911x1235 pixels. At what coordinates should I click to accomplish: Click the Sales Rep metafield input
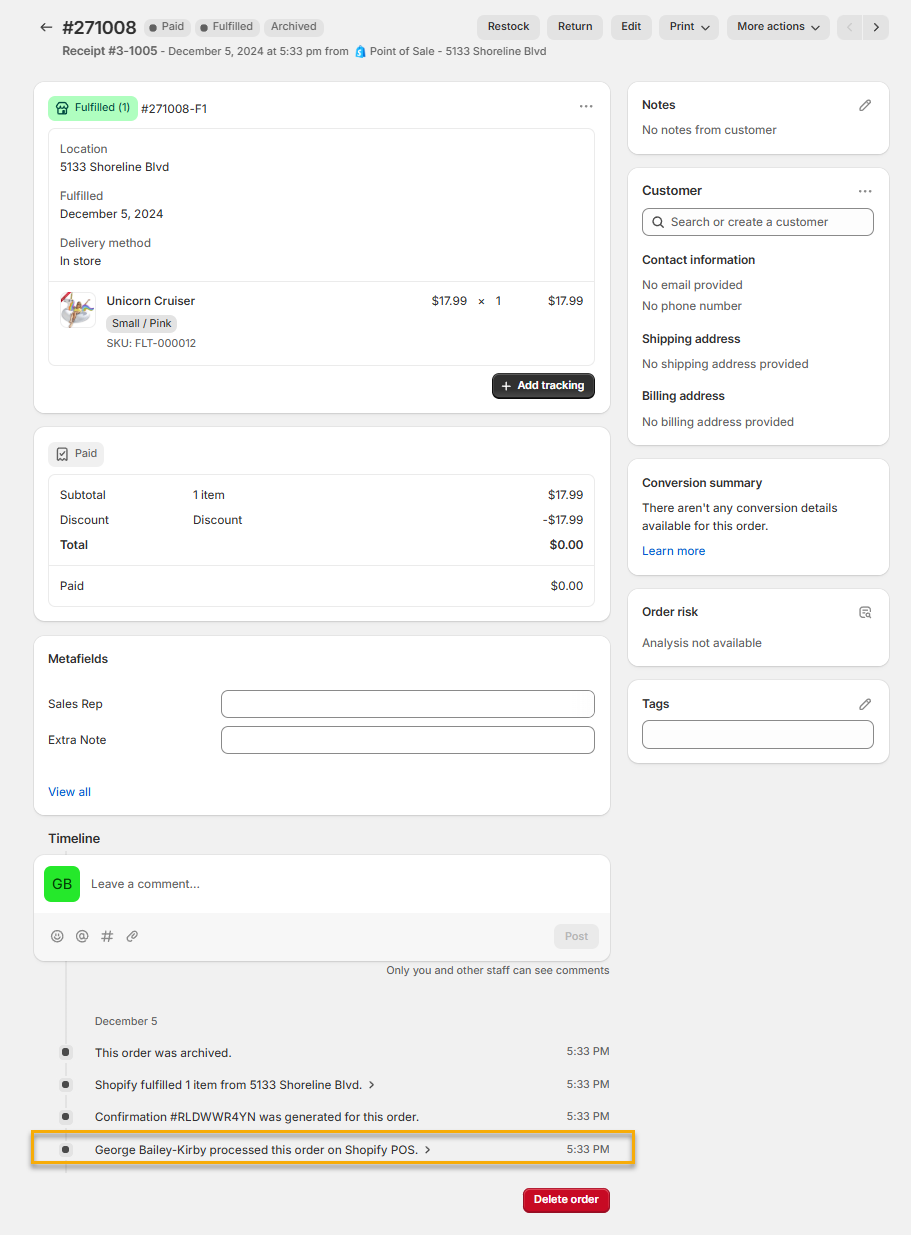(x=407, y=704)
